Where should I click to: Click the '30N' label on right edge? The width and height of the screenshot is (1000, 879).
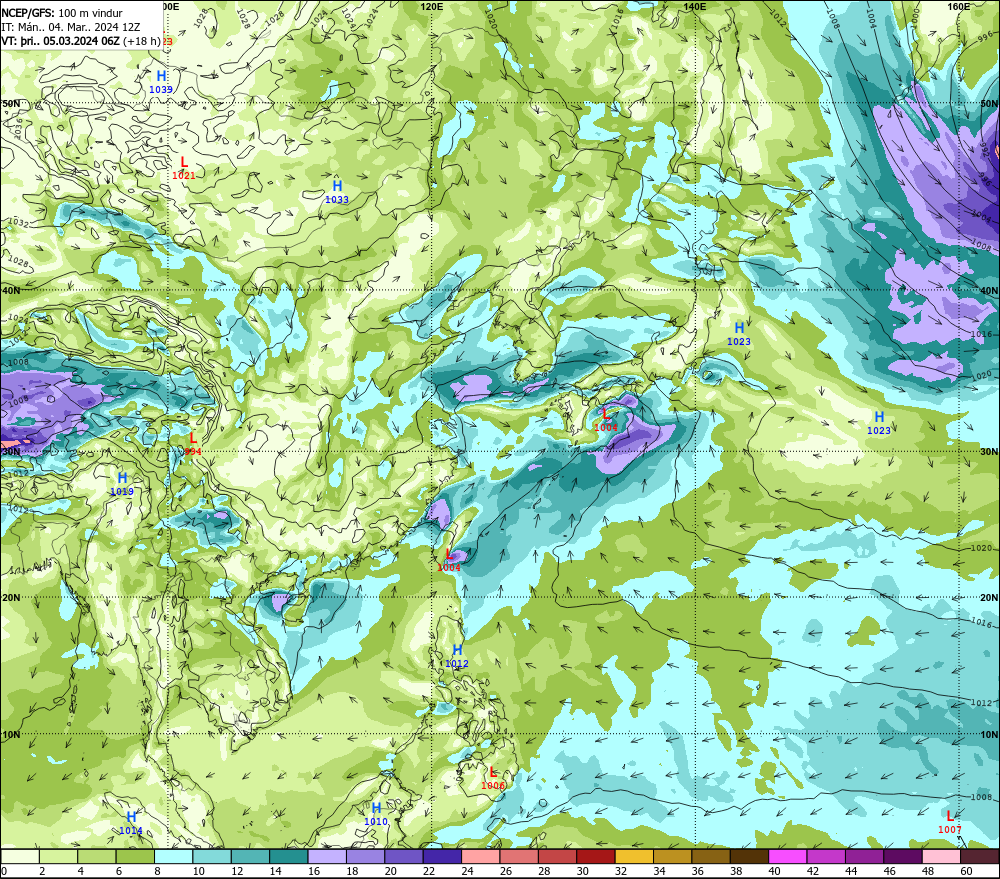pyautogui.click(x=989, y=451)
